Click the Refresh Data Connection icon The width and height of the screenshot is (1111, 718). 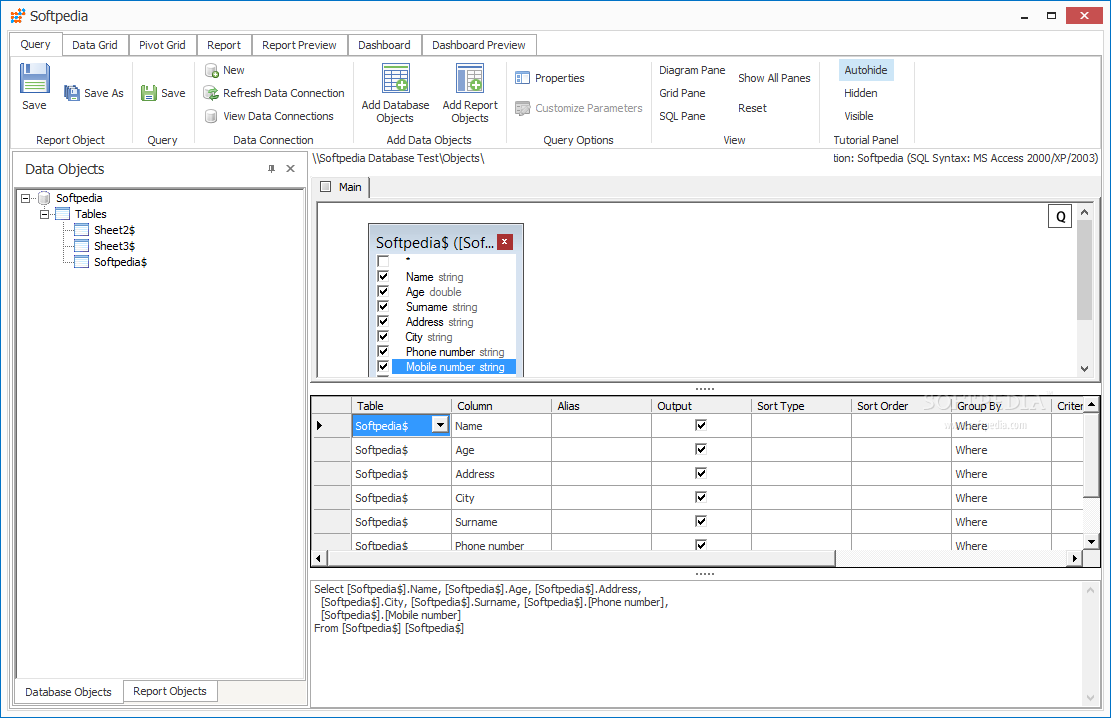[x=210, y=93]
